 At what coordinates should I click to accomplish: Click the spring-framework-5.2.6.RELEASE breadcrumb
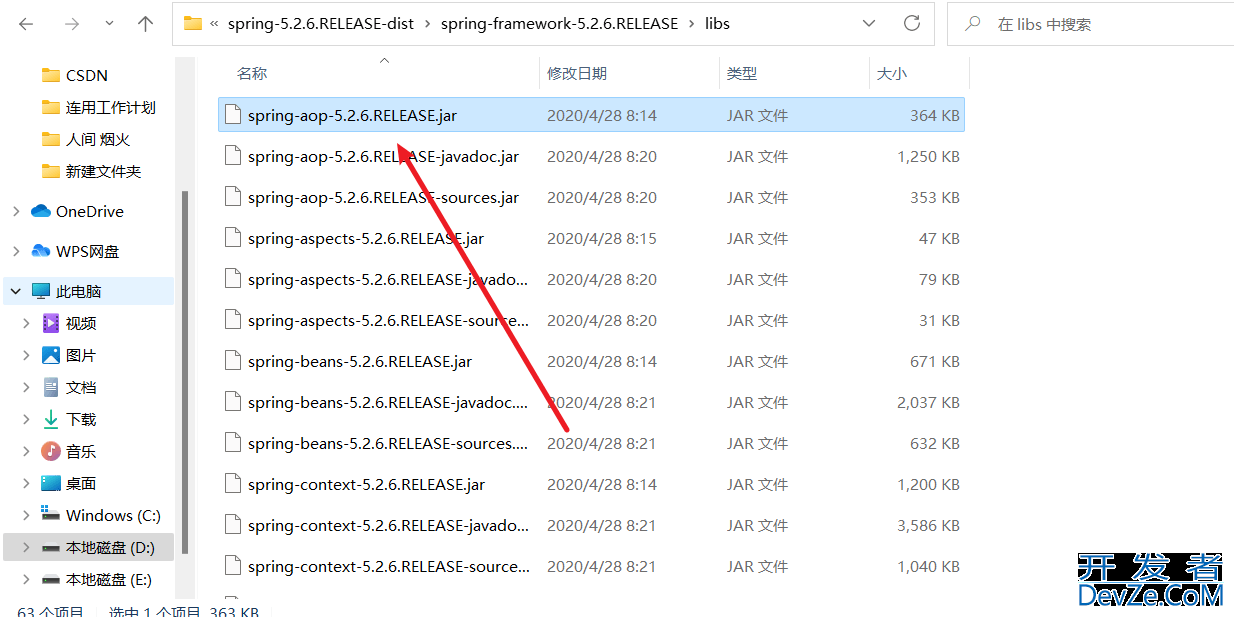(x=559, y=23)
